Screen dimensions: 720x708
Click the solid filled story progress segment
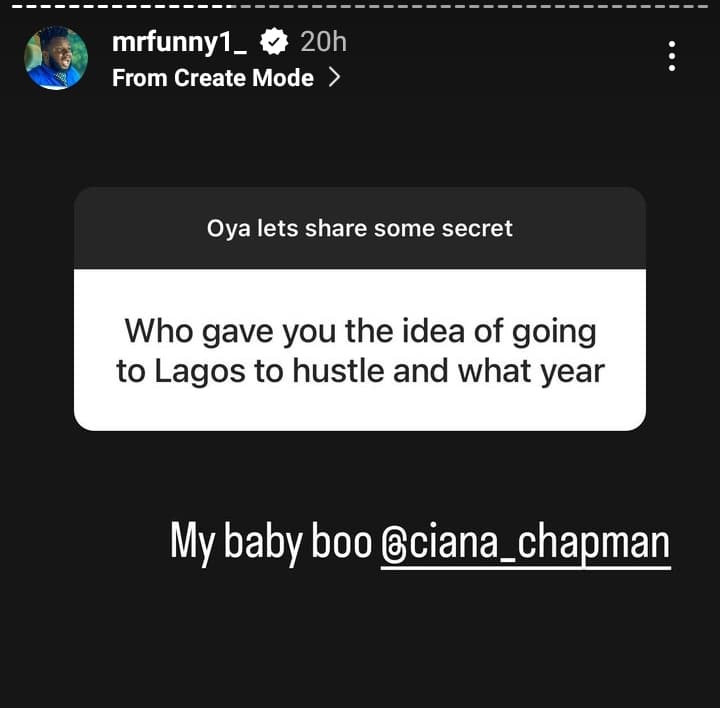click(x=120, y=5)
